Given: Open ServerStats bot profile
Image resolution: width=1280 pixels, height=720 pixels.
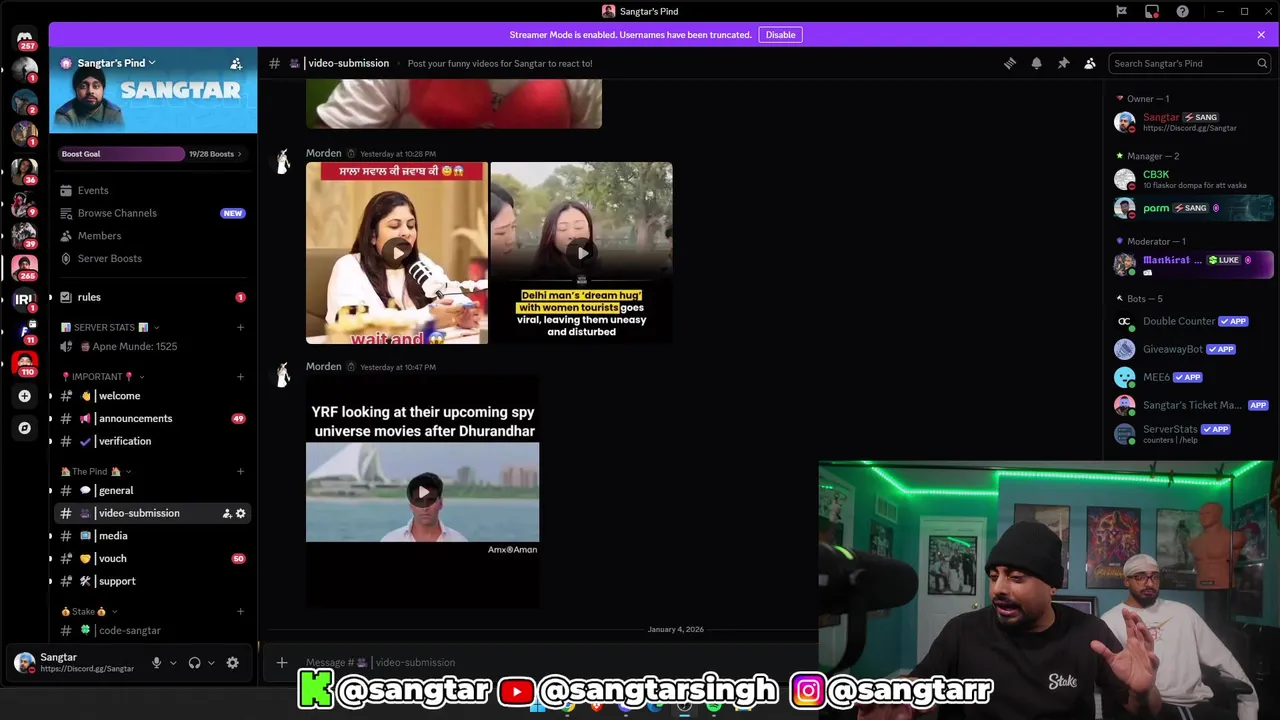Looking at the screenshot, I should 1192,434.
